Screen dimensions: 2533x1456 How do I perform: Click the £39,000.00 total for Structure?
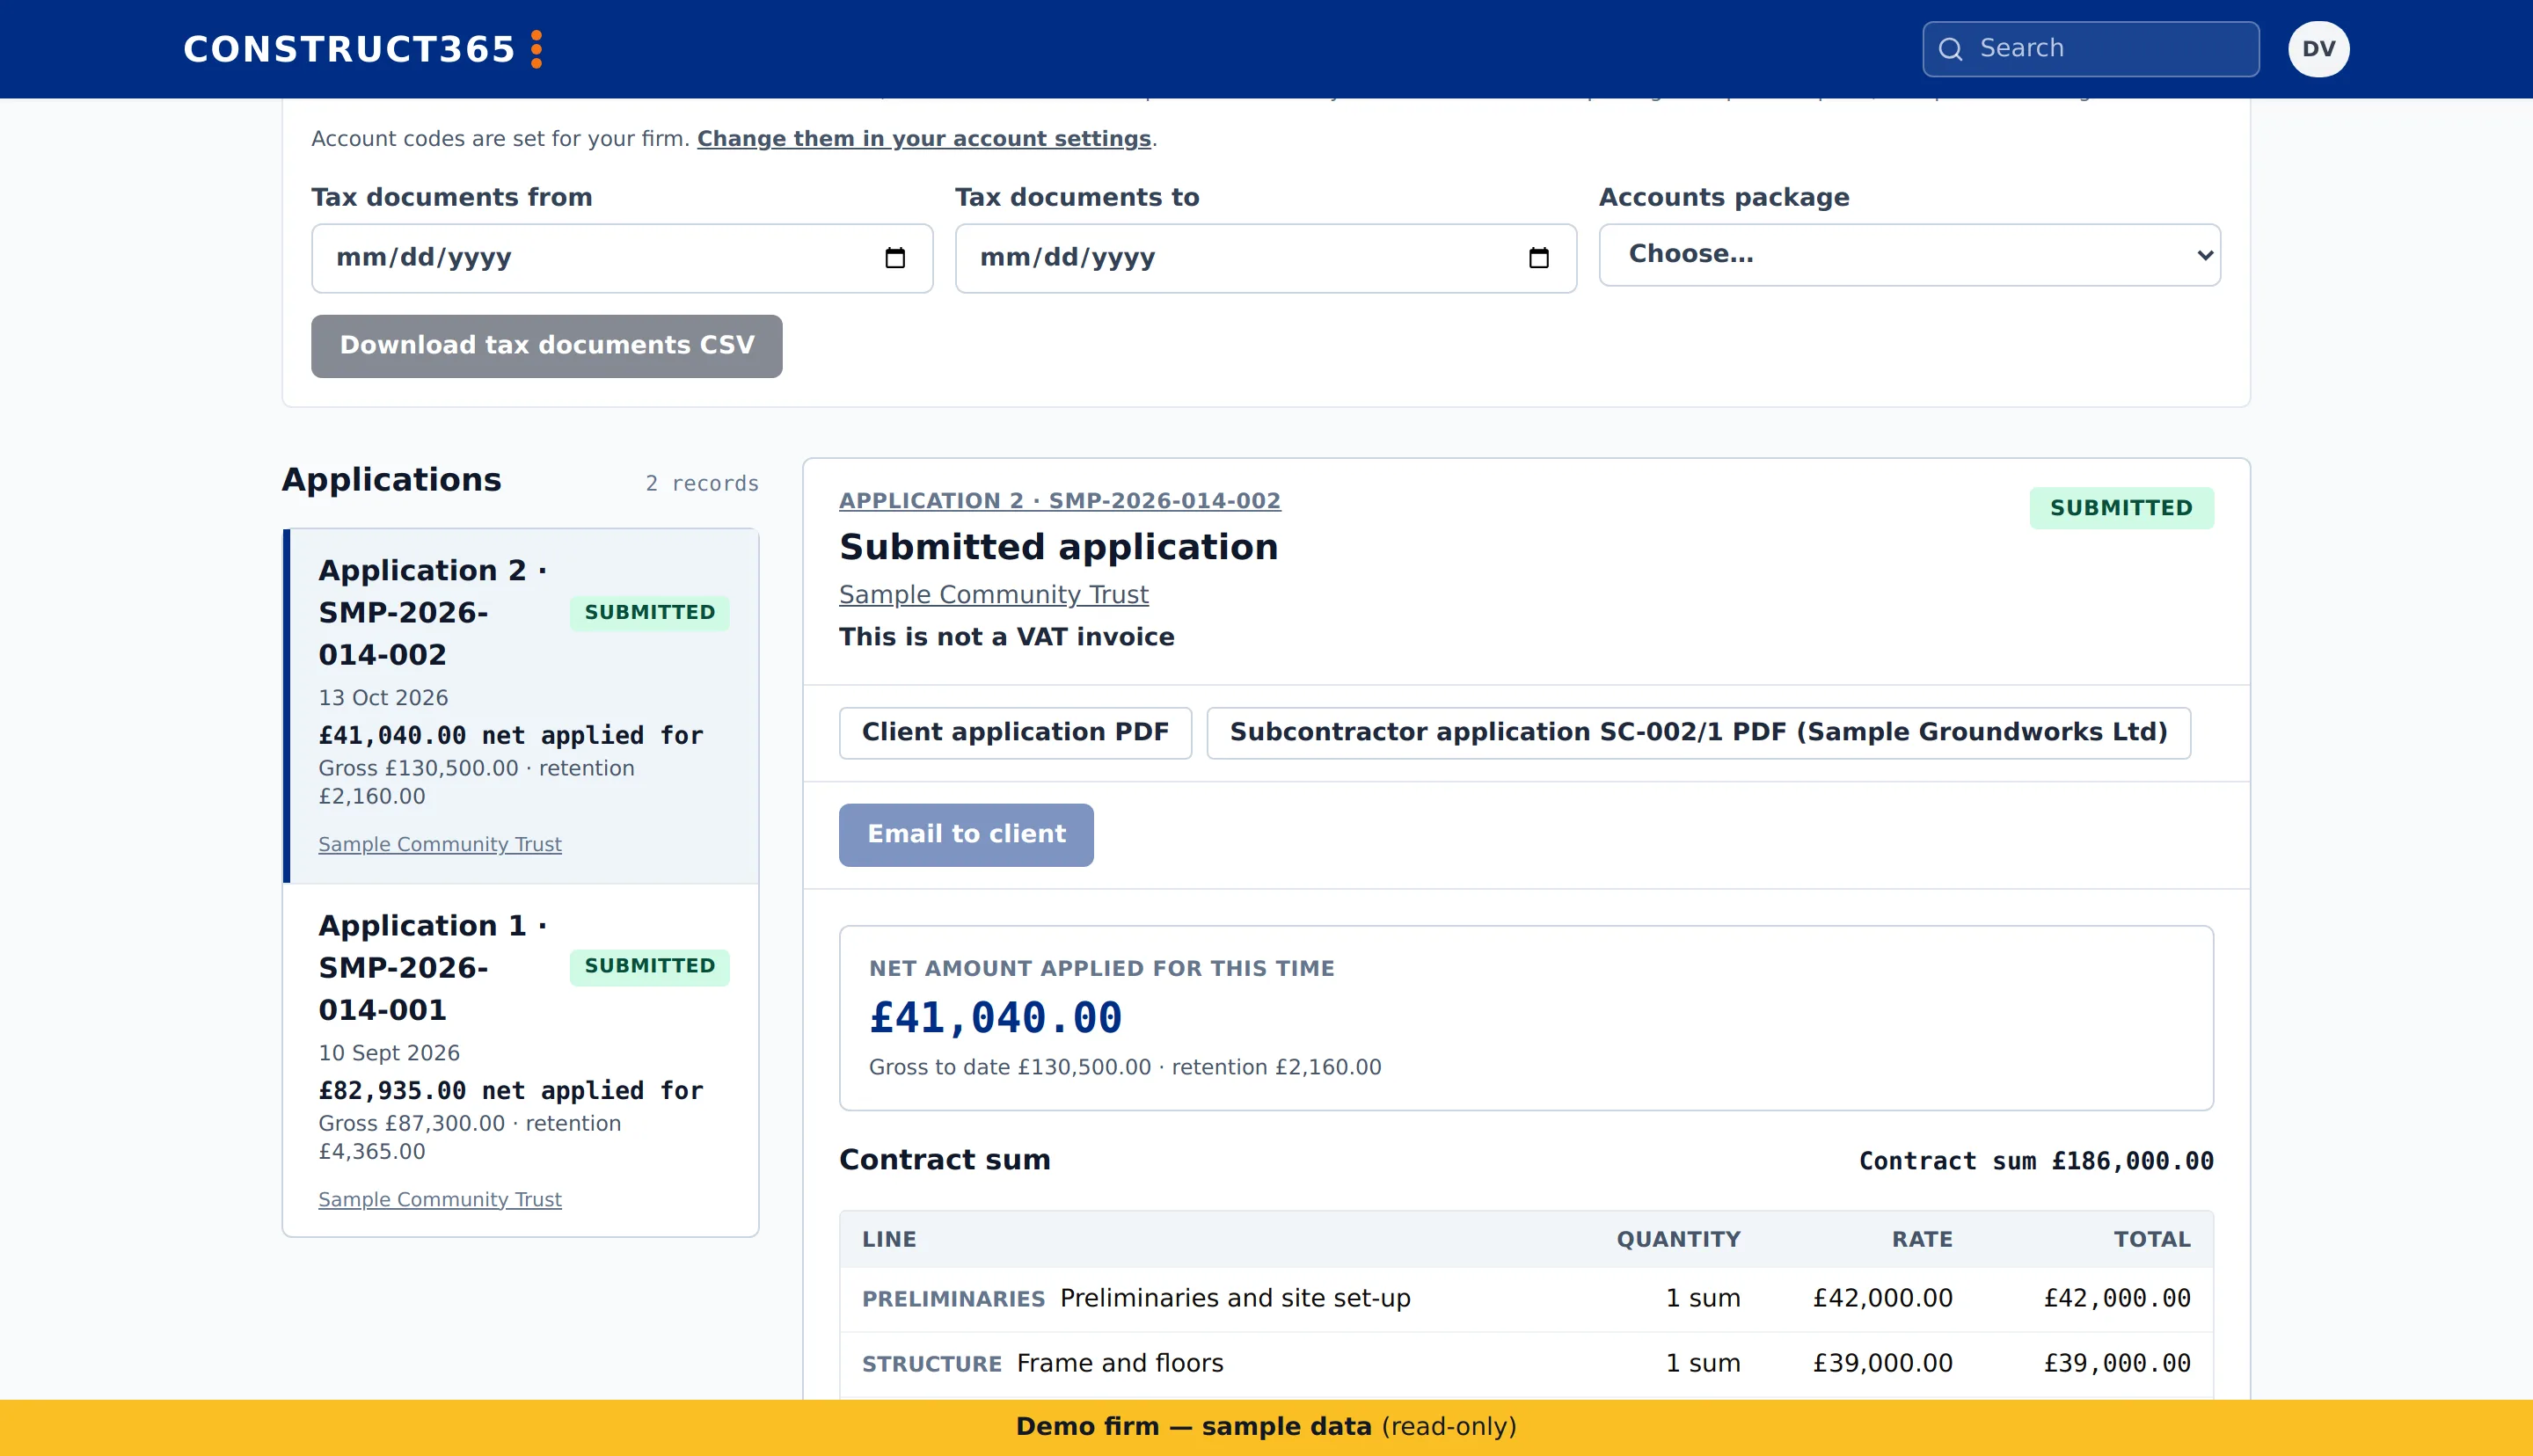tap(2117, 1364)
